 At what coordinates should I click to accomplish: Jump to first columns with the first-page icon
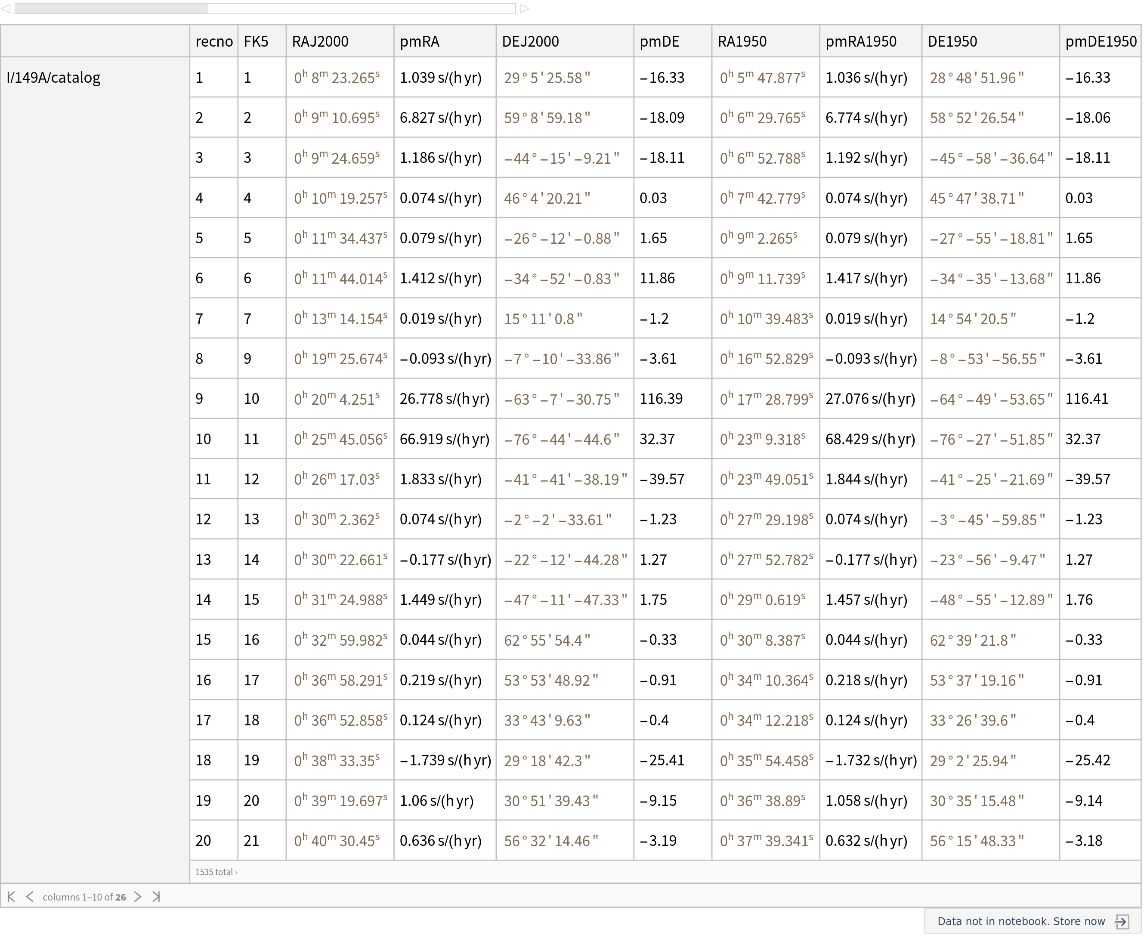(11, 897)
